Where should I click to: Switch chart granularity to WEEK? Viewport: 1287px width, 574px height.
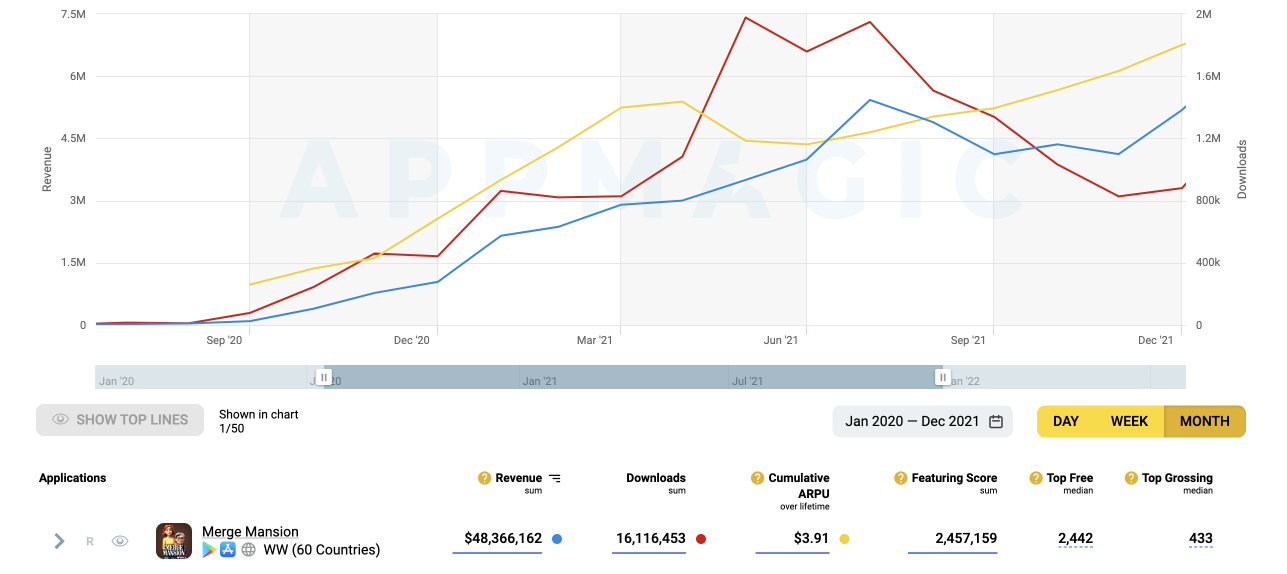pos(1129,421)
